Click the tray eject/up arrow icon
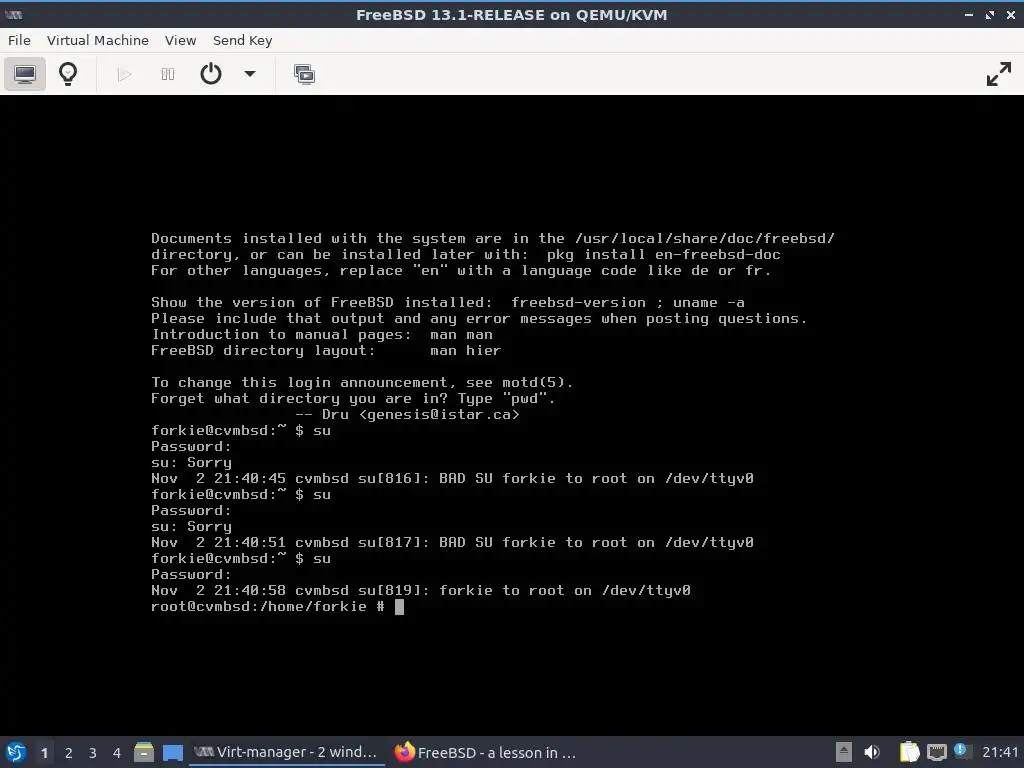The height and width of the screenshot is (768, 1024). tap(844, 752)
